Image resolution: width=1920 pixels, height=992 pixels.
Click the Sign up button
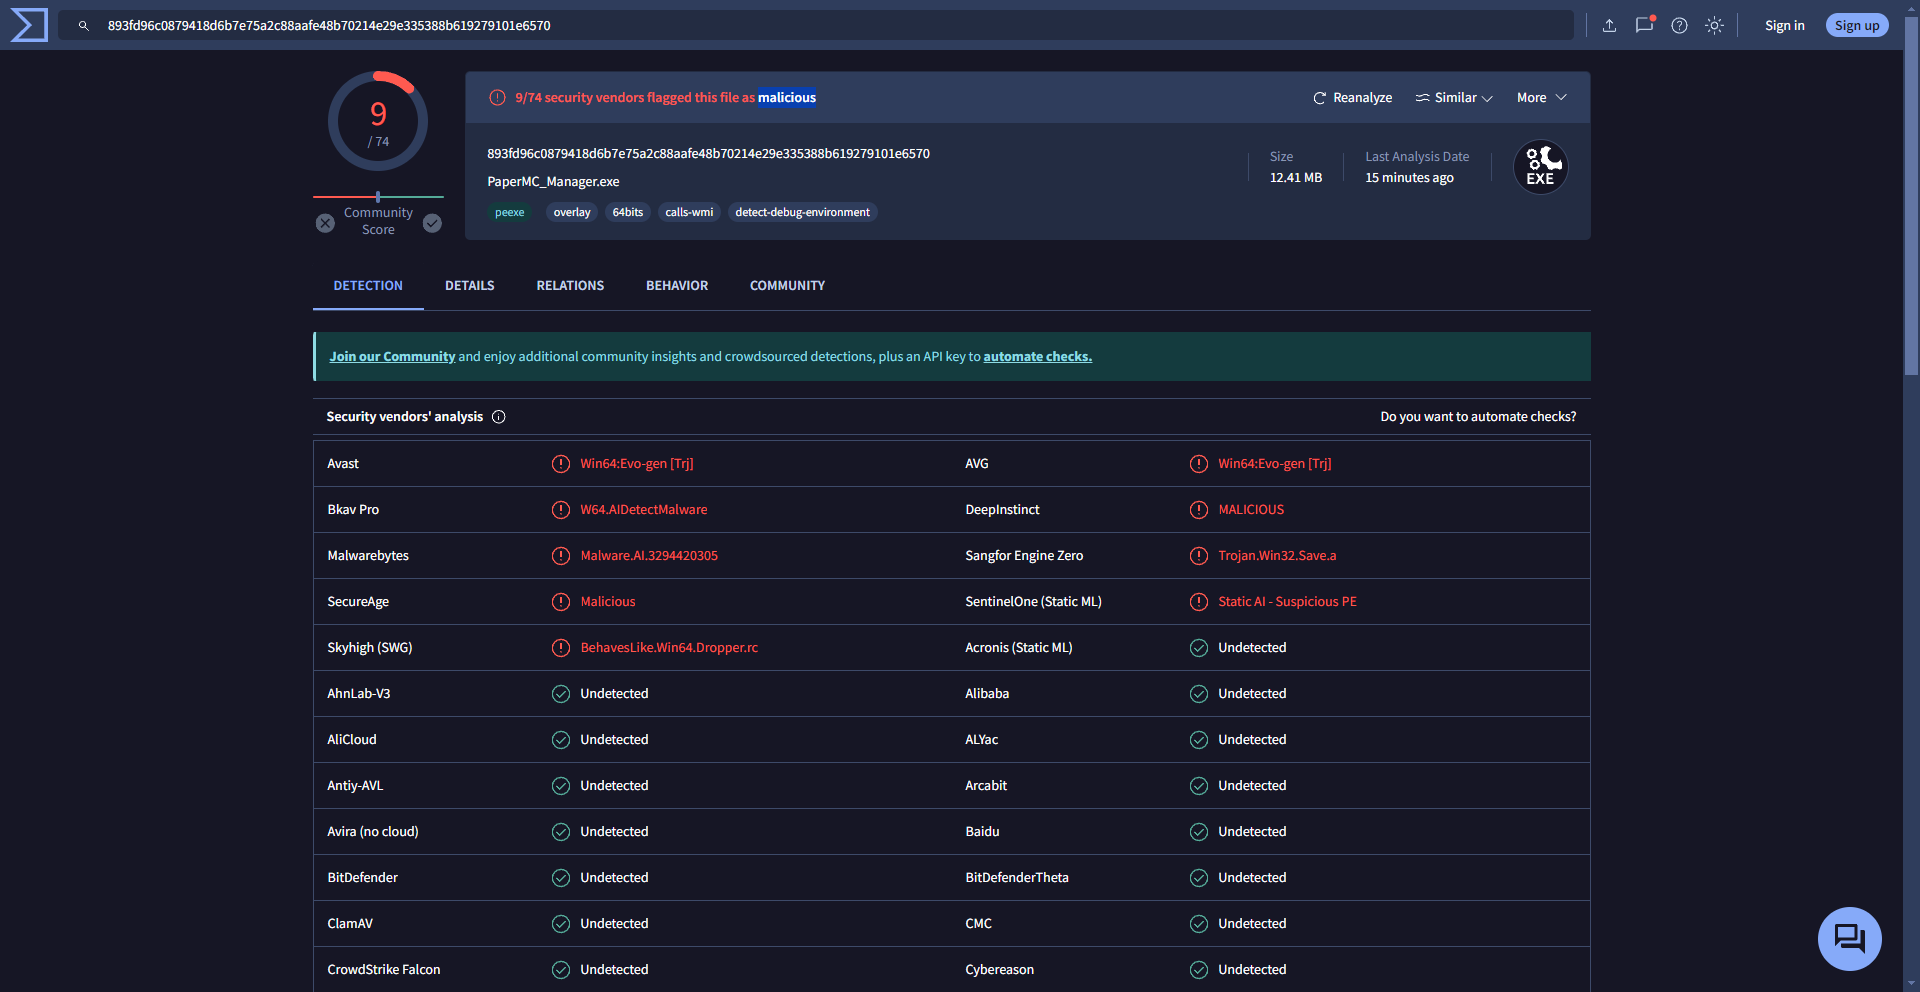pyautogui.click(x=1857, y=26)
